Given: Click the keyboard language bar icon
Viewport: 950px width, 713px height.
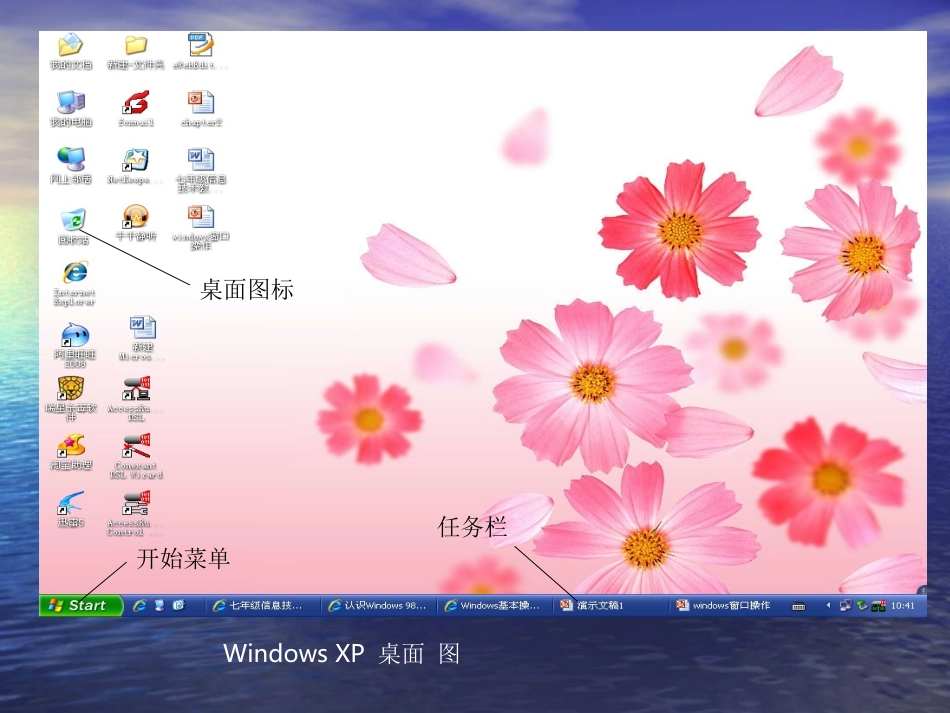Looking at the screenshot, I should 799,606.
